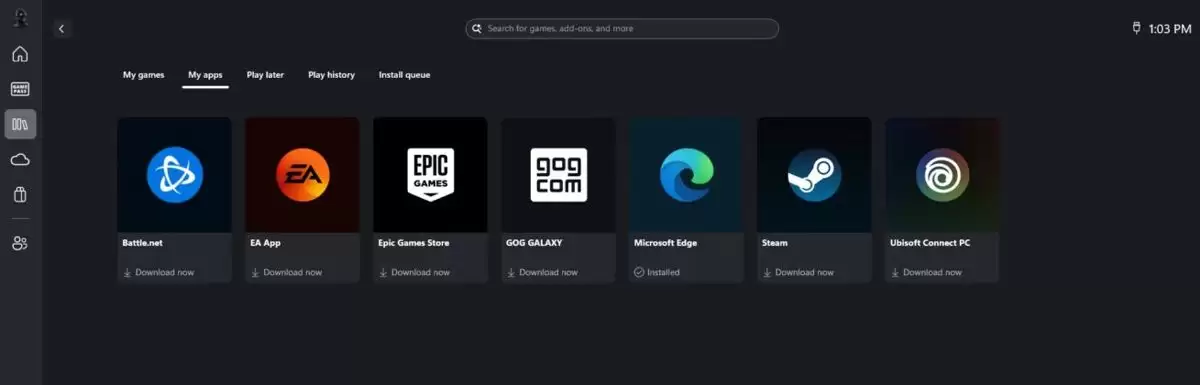Open the Play later tab
Viewport: 1200px width, 385px height.
pyautogui.click(x=265, y=75)
